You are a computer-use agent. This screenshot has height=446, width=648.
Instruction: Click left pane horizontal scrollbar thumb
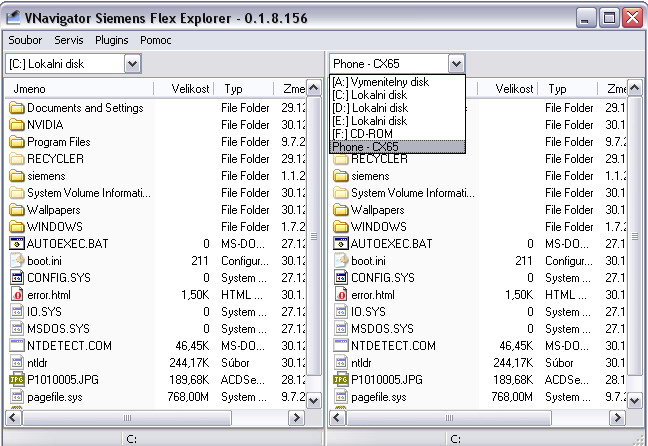pyautogui.click(x=127, y=418)
